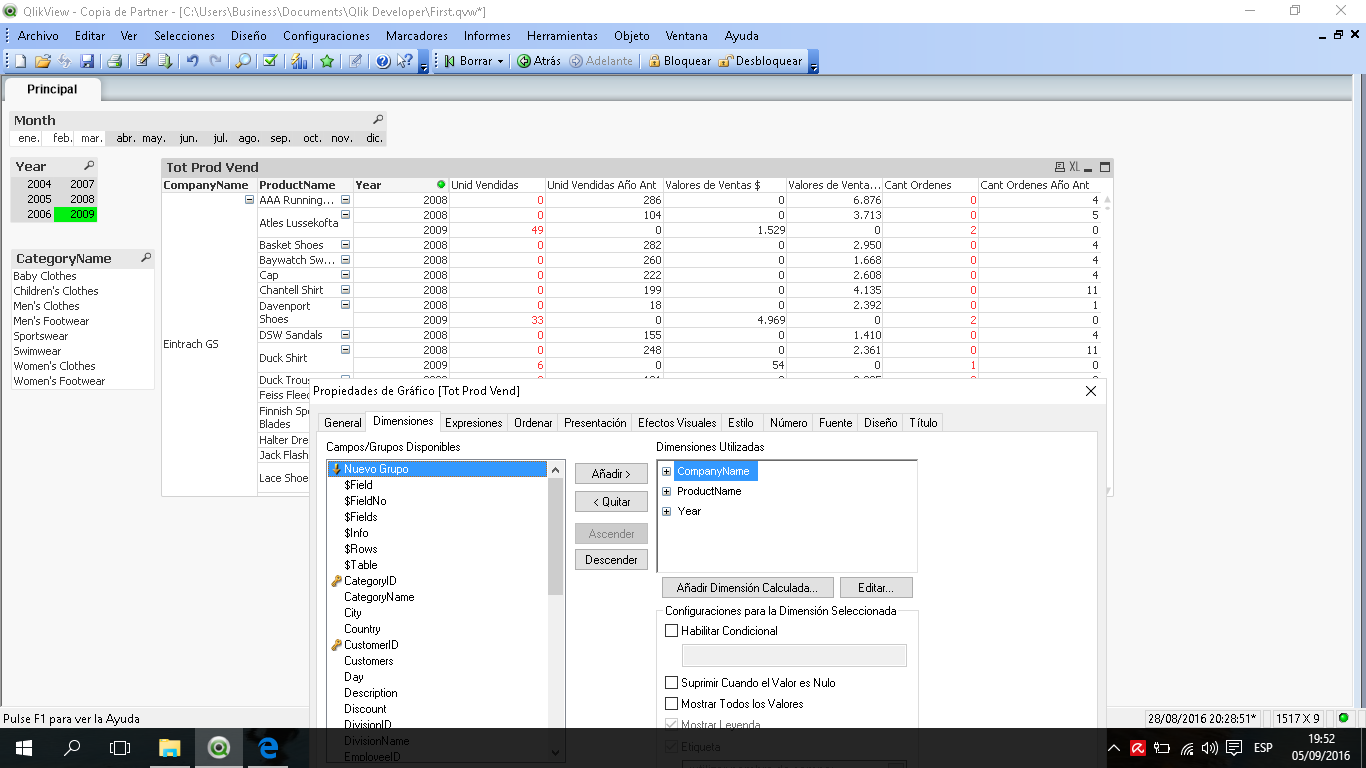Open Microsoft Edge from the taskbar
Image resolution: width=1366 pixels, height=768 pixels.
click(x=268, y=747)
